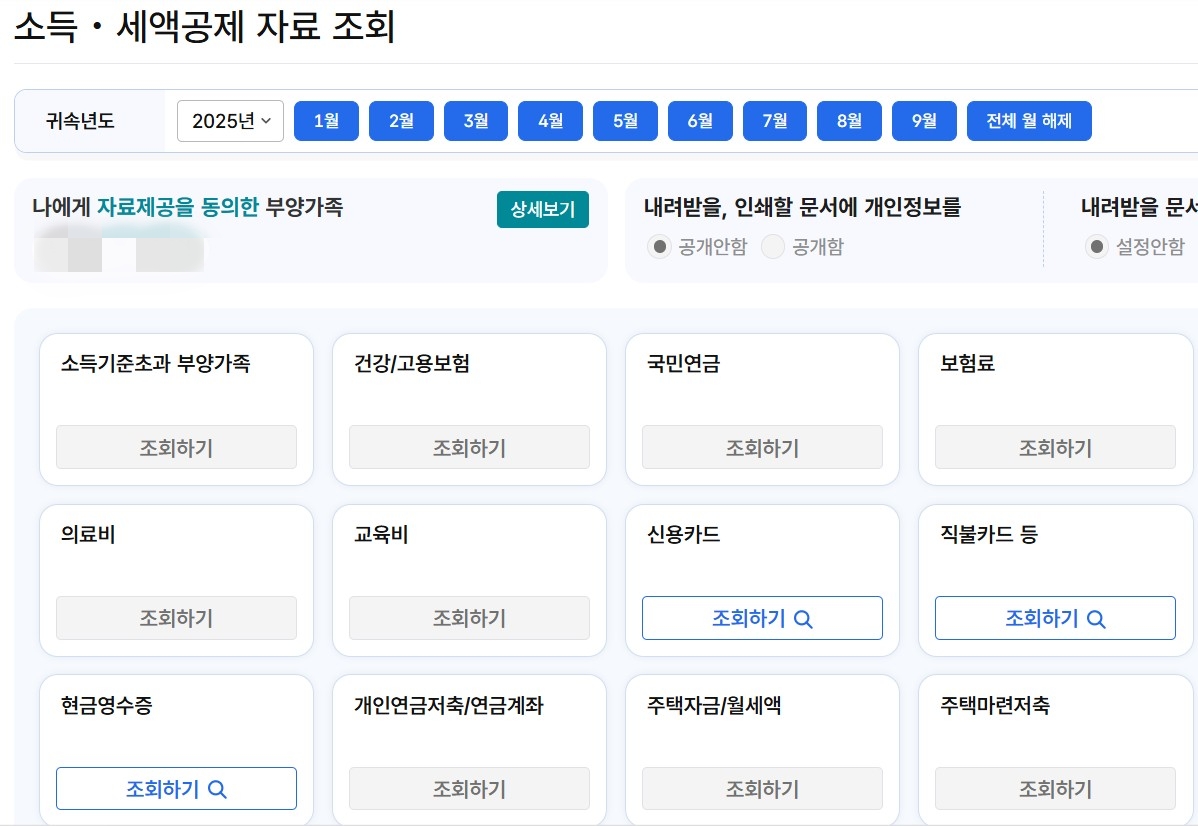Click 조회하기 under 개인연금저축/연금계좌

pyautogui.click(x=469, y=788)
